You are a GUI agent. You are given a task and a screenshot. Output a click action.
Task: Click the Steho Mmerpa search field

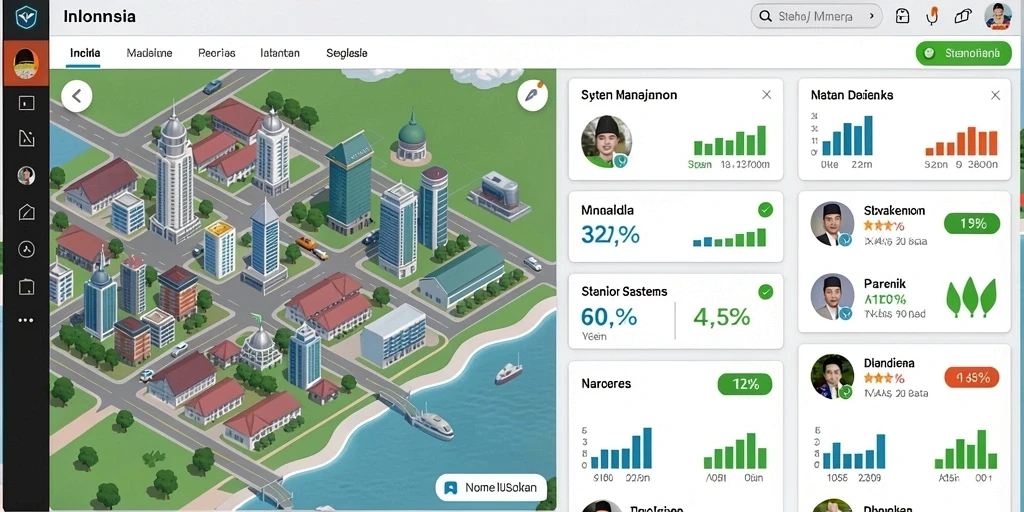(x=816, y=16)
